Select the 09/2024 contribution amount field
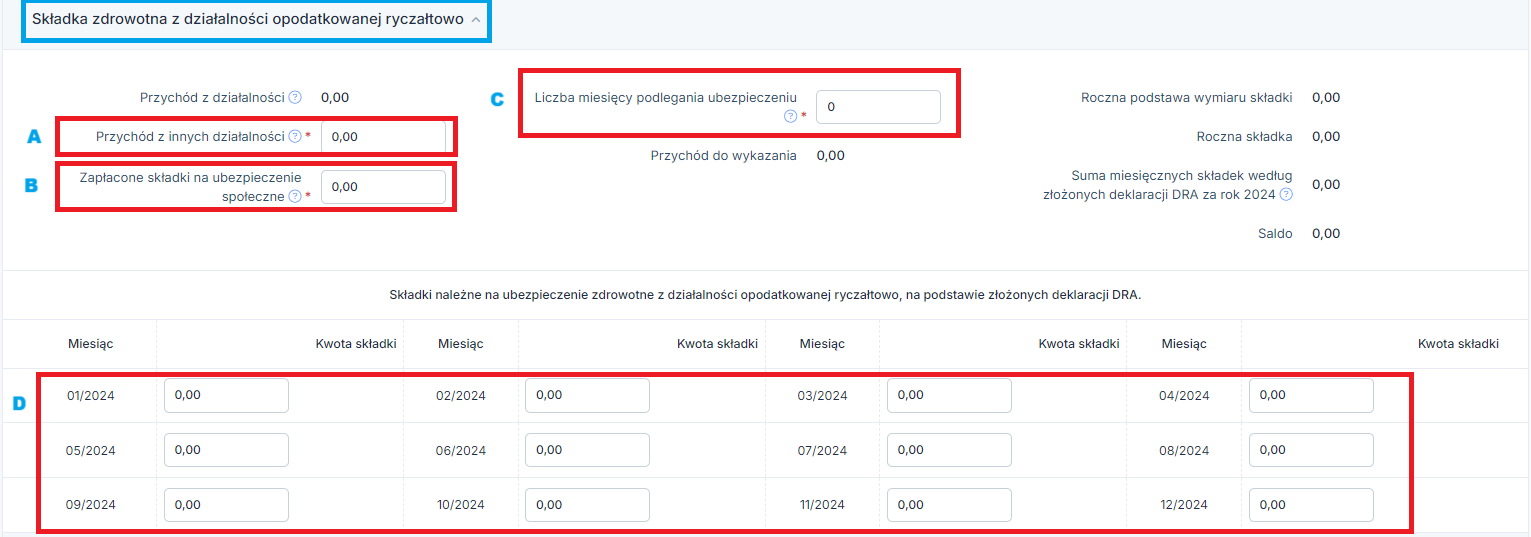Viewport: 1531px width, 537px height. [226, 505]
